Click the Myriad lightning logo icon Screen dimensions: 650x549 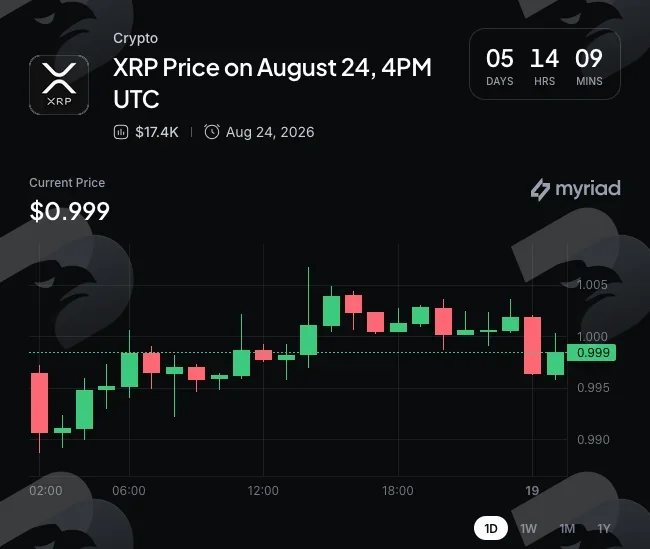(540, 190)
